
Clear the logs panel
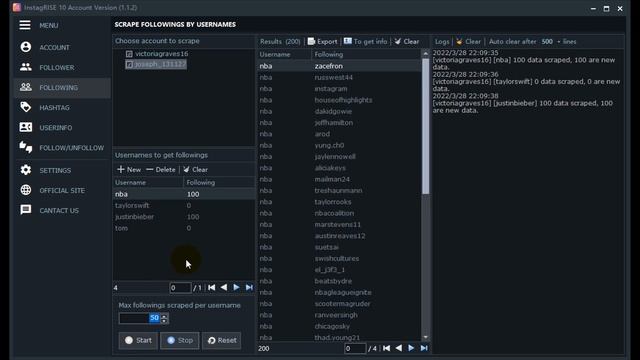469,42
